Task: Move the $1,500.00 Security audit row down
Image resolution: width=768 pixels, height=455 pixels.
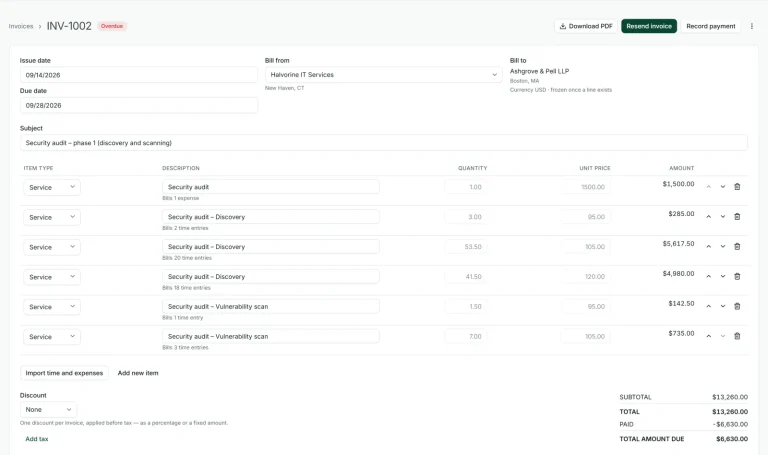Action: tap(723, 187)
